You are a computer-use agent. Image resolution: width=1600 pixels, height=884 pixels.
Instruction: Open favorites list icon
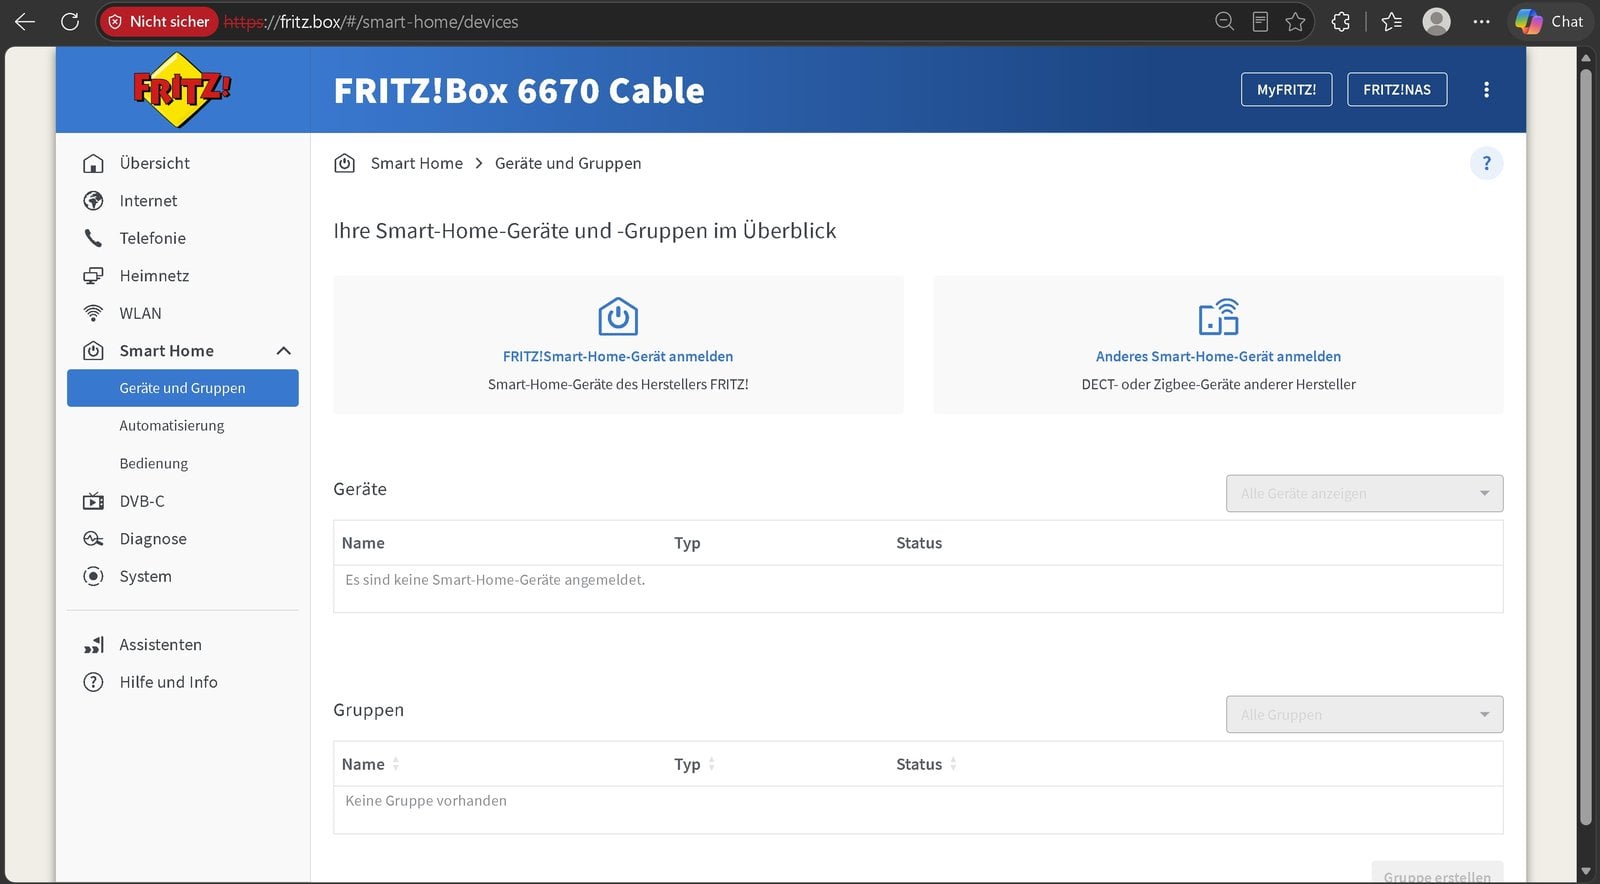tap(1391, 21)
